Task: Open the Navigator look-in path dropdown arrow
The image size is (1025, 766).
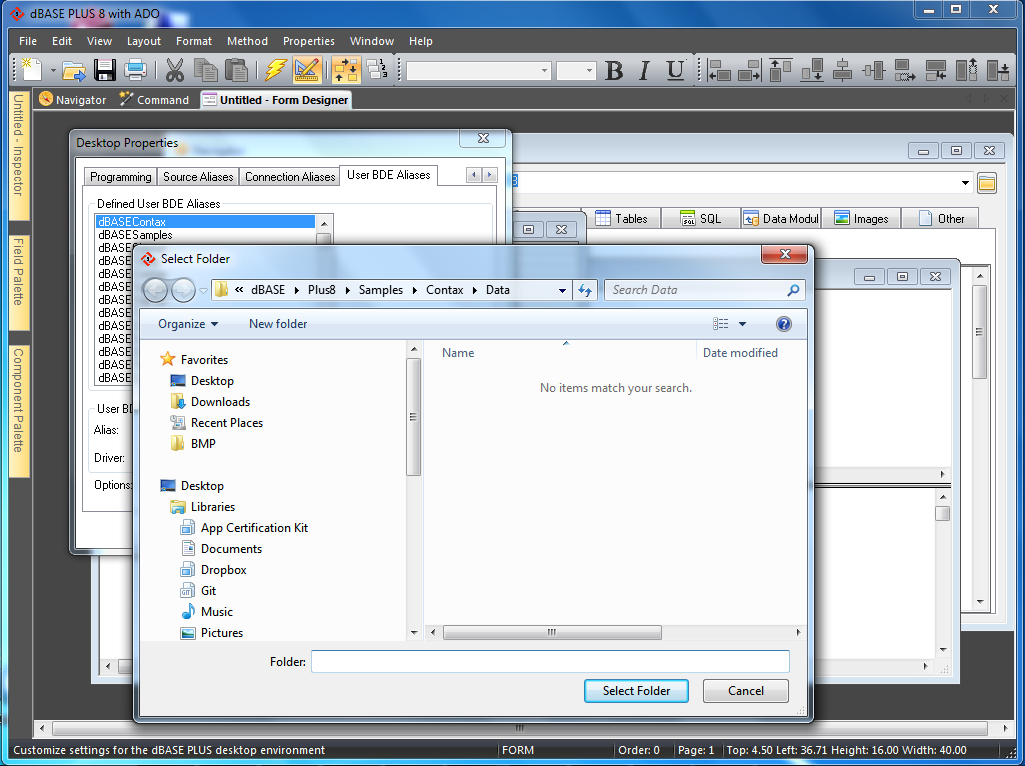Action: pyautogui.click(x=966, y=183)
